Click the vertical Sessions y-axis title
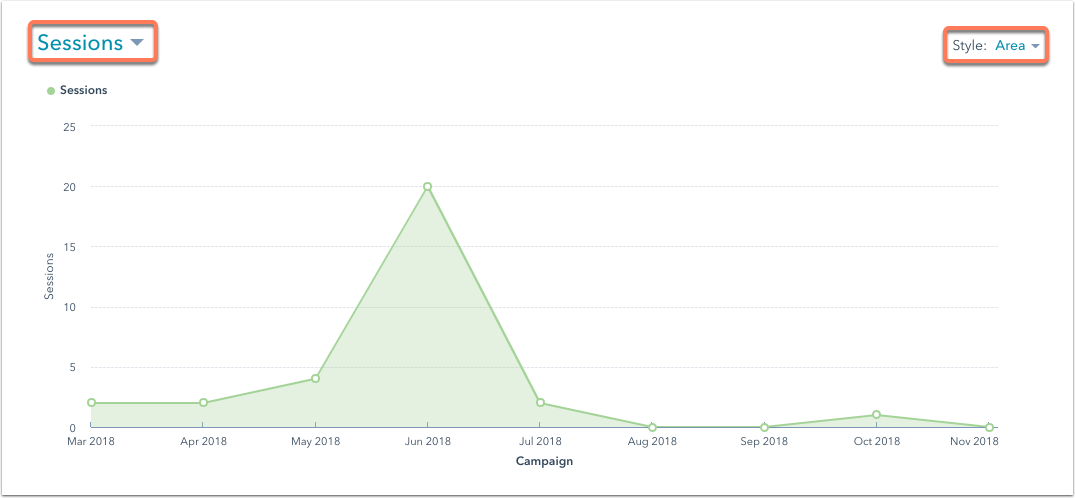Screen dimensions: 1075x498 tap(49, 276)
